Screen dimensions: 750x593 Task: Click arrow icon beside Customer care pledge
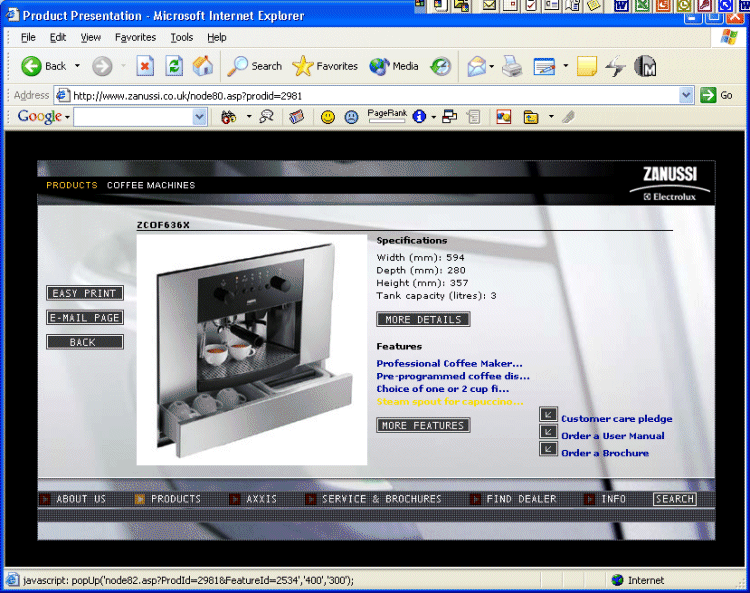tap(548, 415)
